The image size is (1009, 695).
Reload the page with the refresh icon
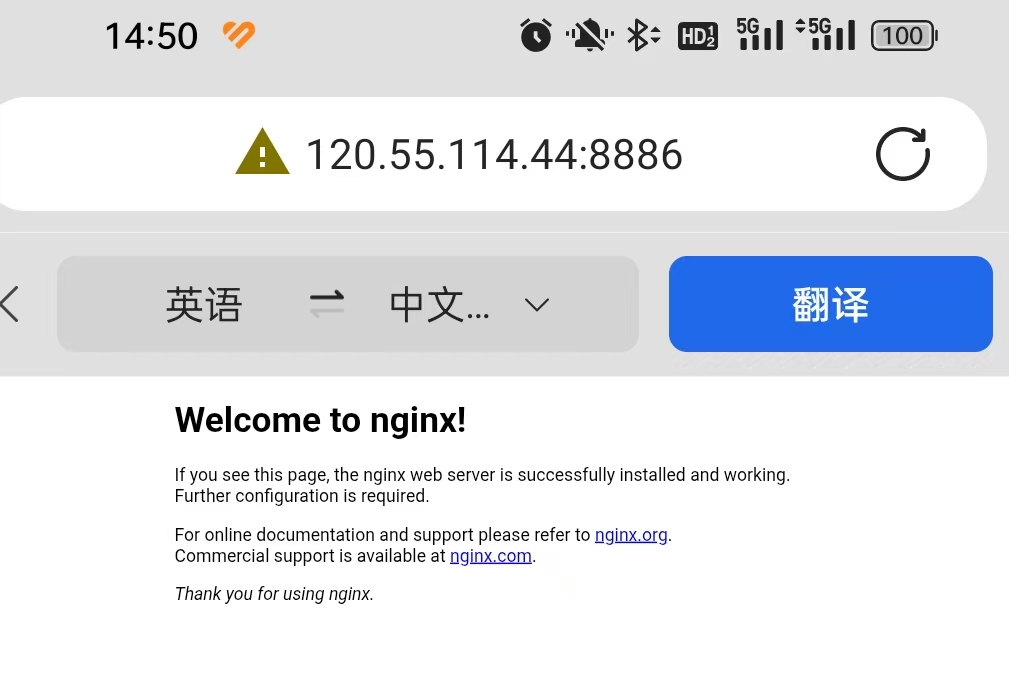coord(903,154)
